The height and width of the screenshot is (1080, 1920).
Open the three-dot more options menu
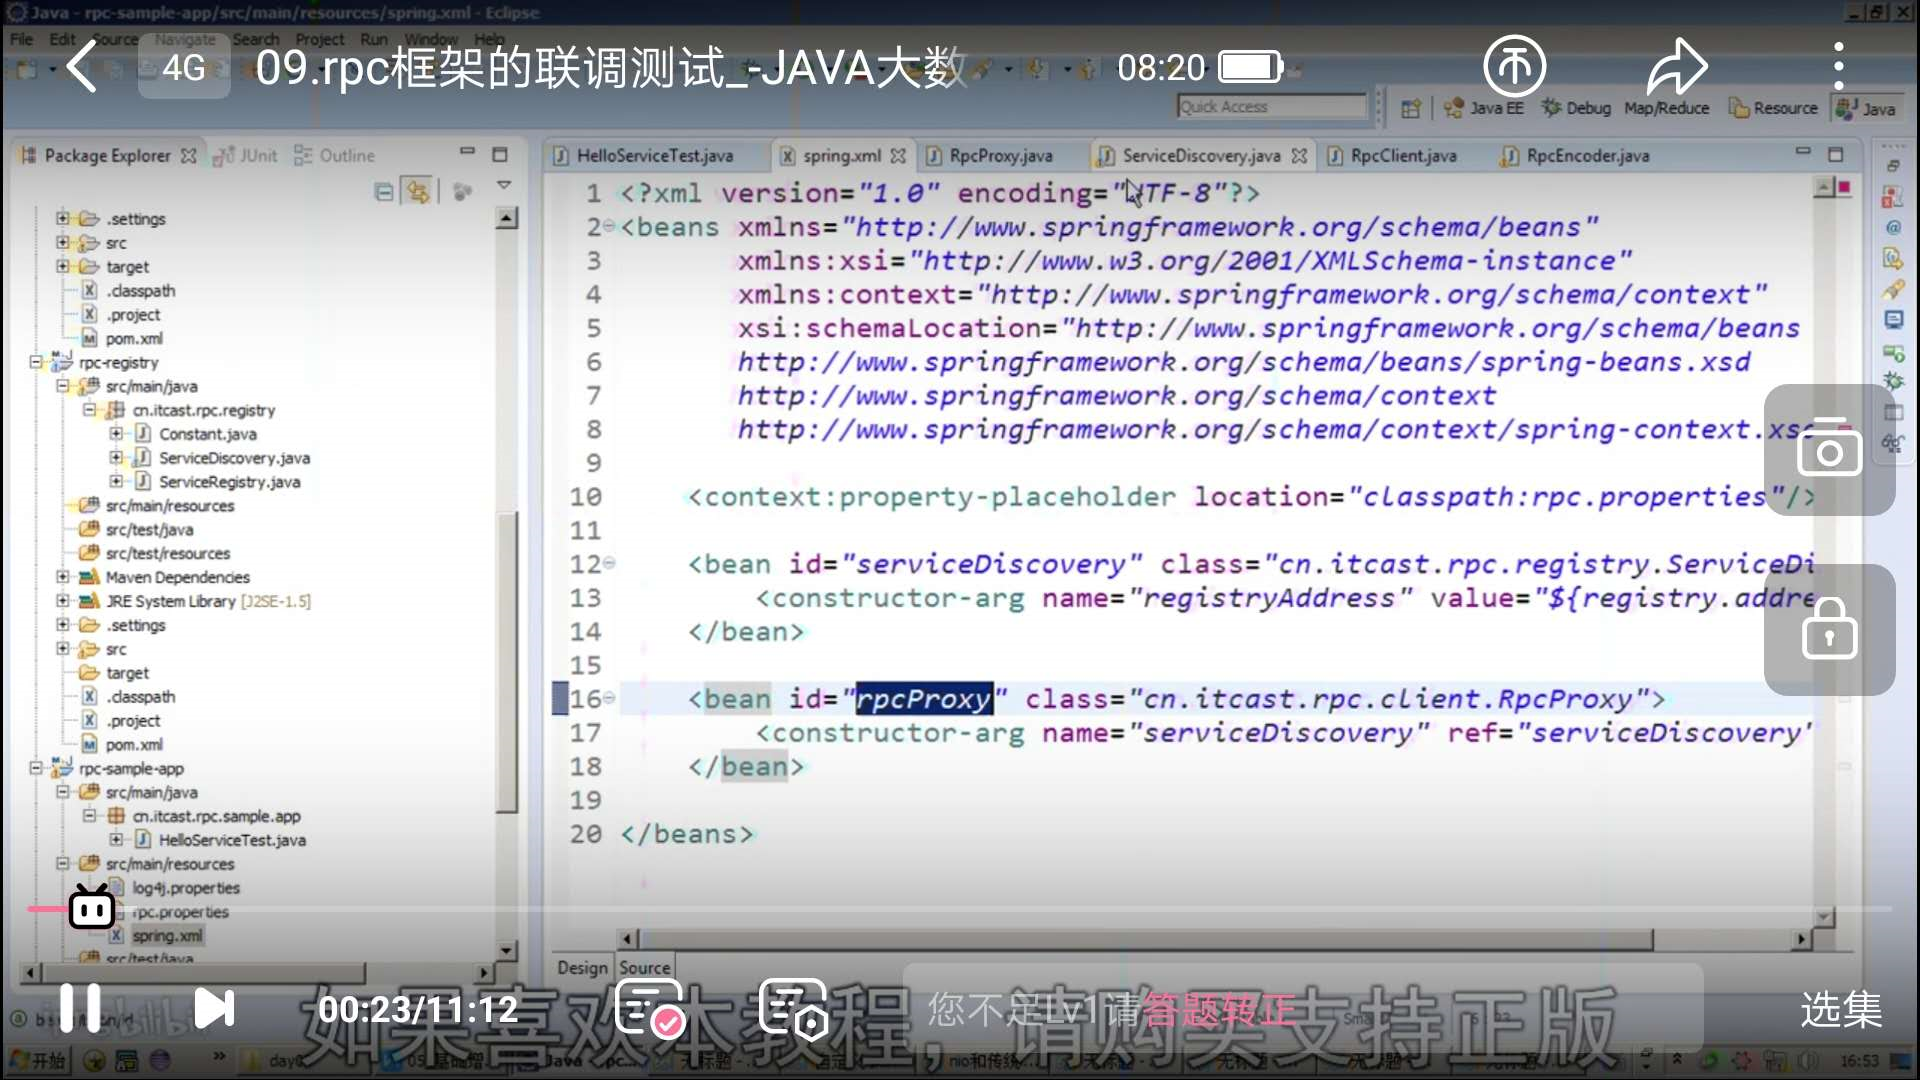[x=1838, y=67]
